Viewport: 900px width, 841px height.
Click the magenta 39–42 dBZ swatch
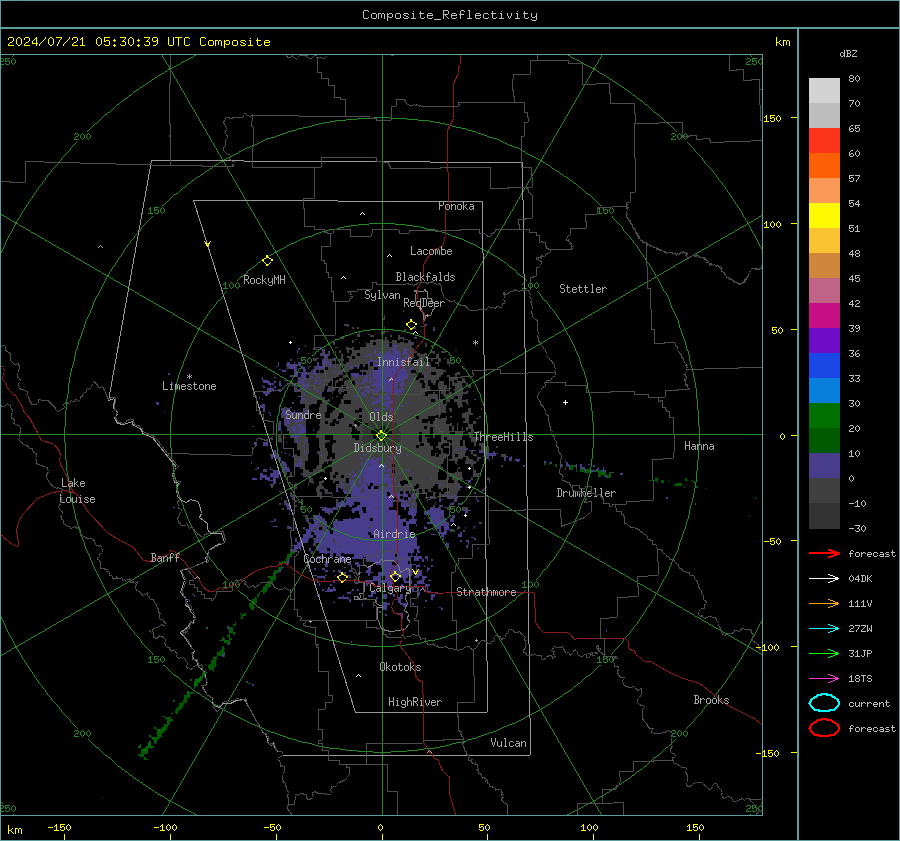click(824, 316)
